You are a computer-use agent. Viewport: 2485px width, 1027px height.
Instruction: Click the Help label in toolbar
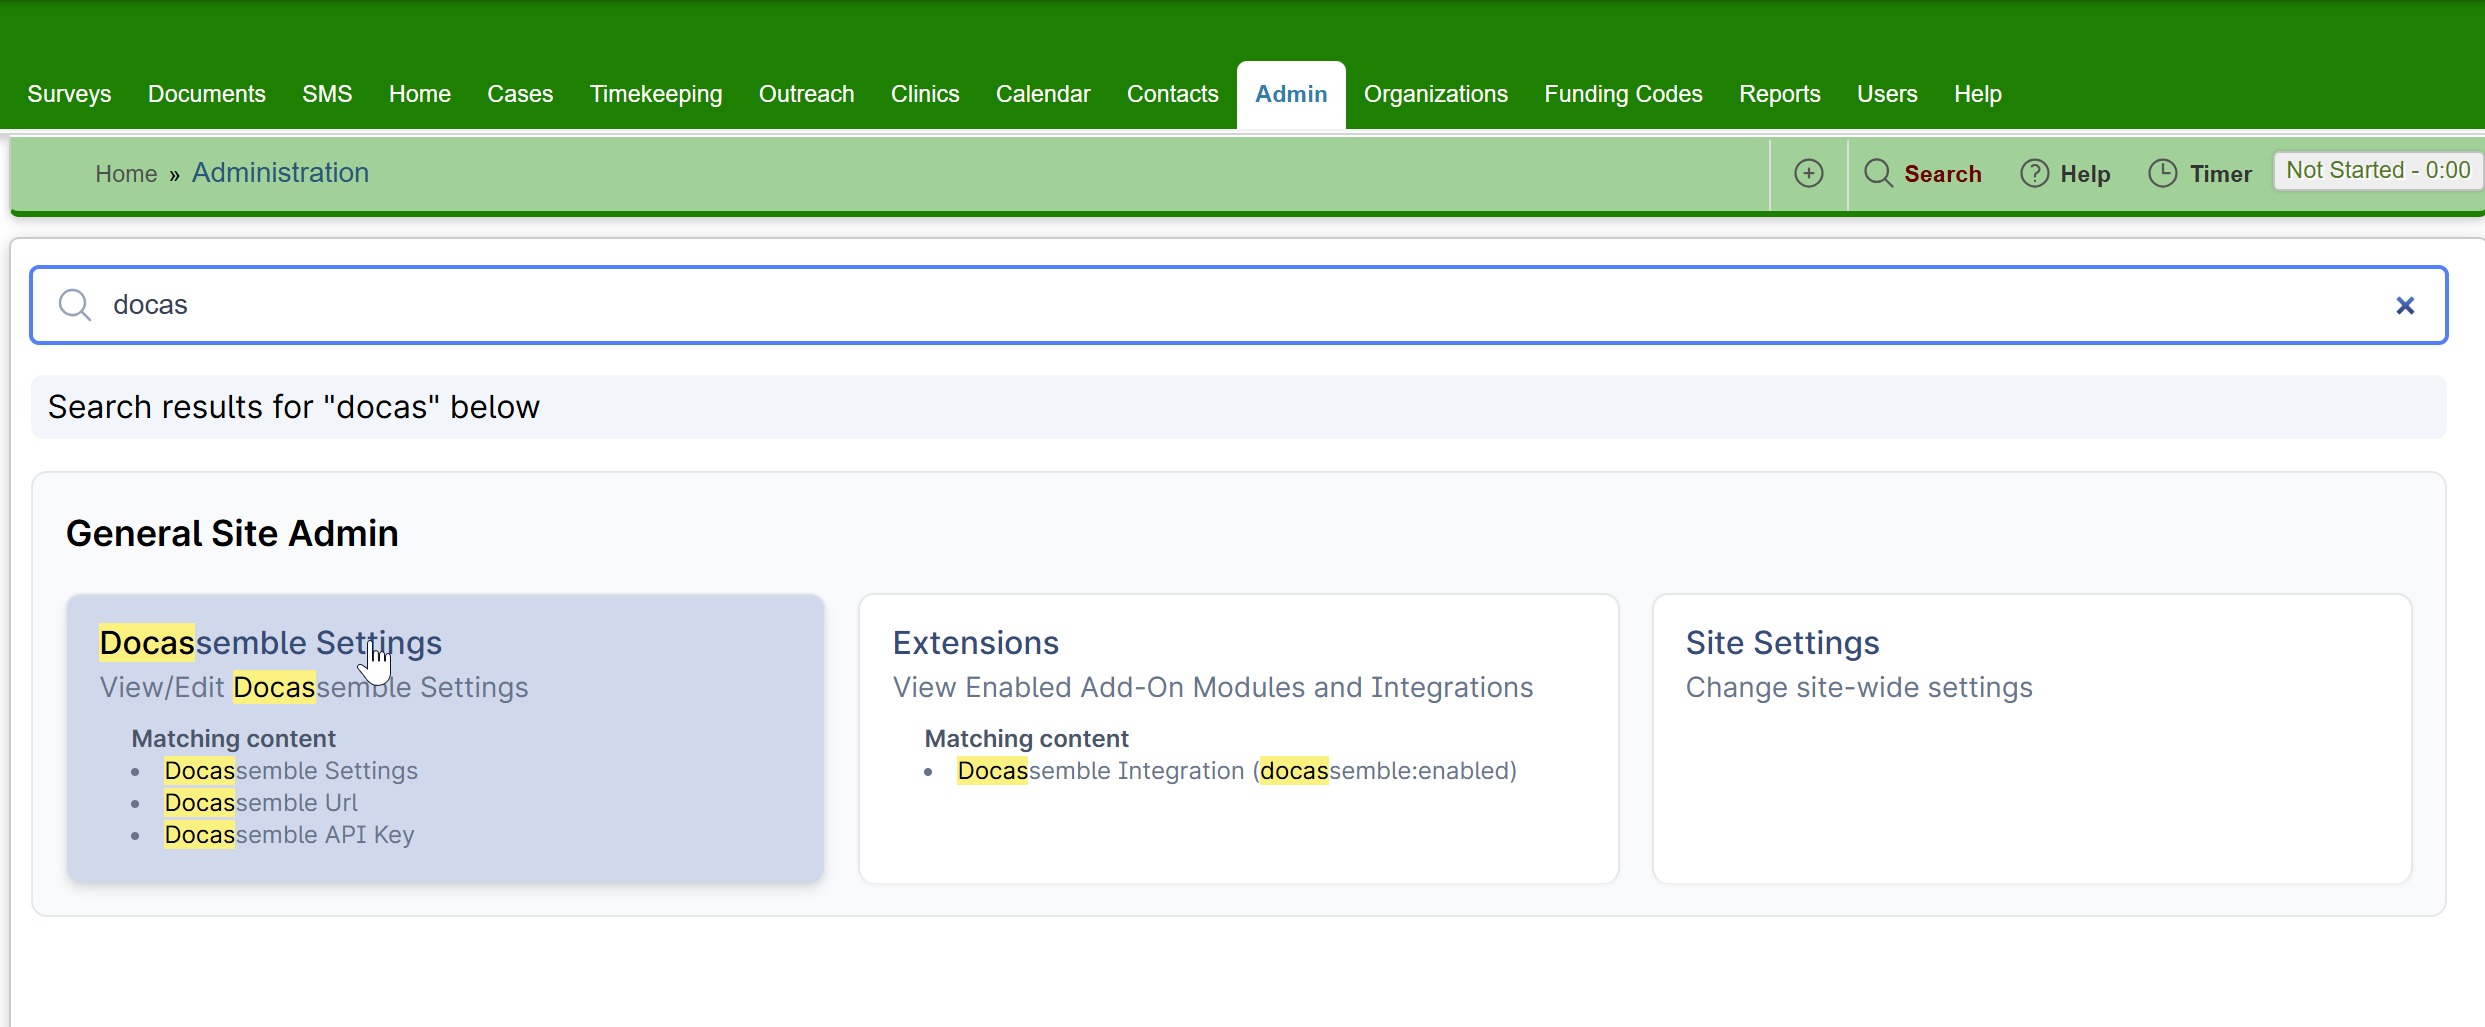coord(2085,174)
